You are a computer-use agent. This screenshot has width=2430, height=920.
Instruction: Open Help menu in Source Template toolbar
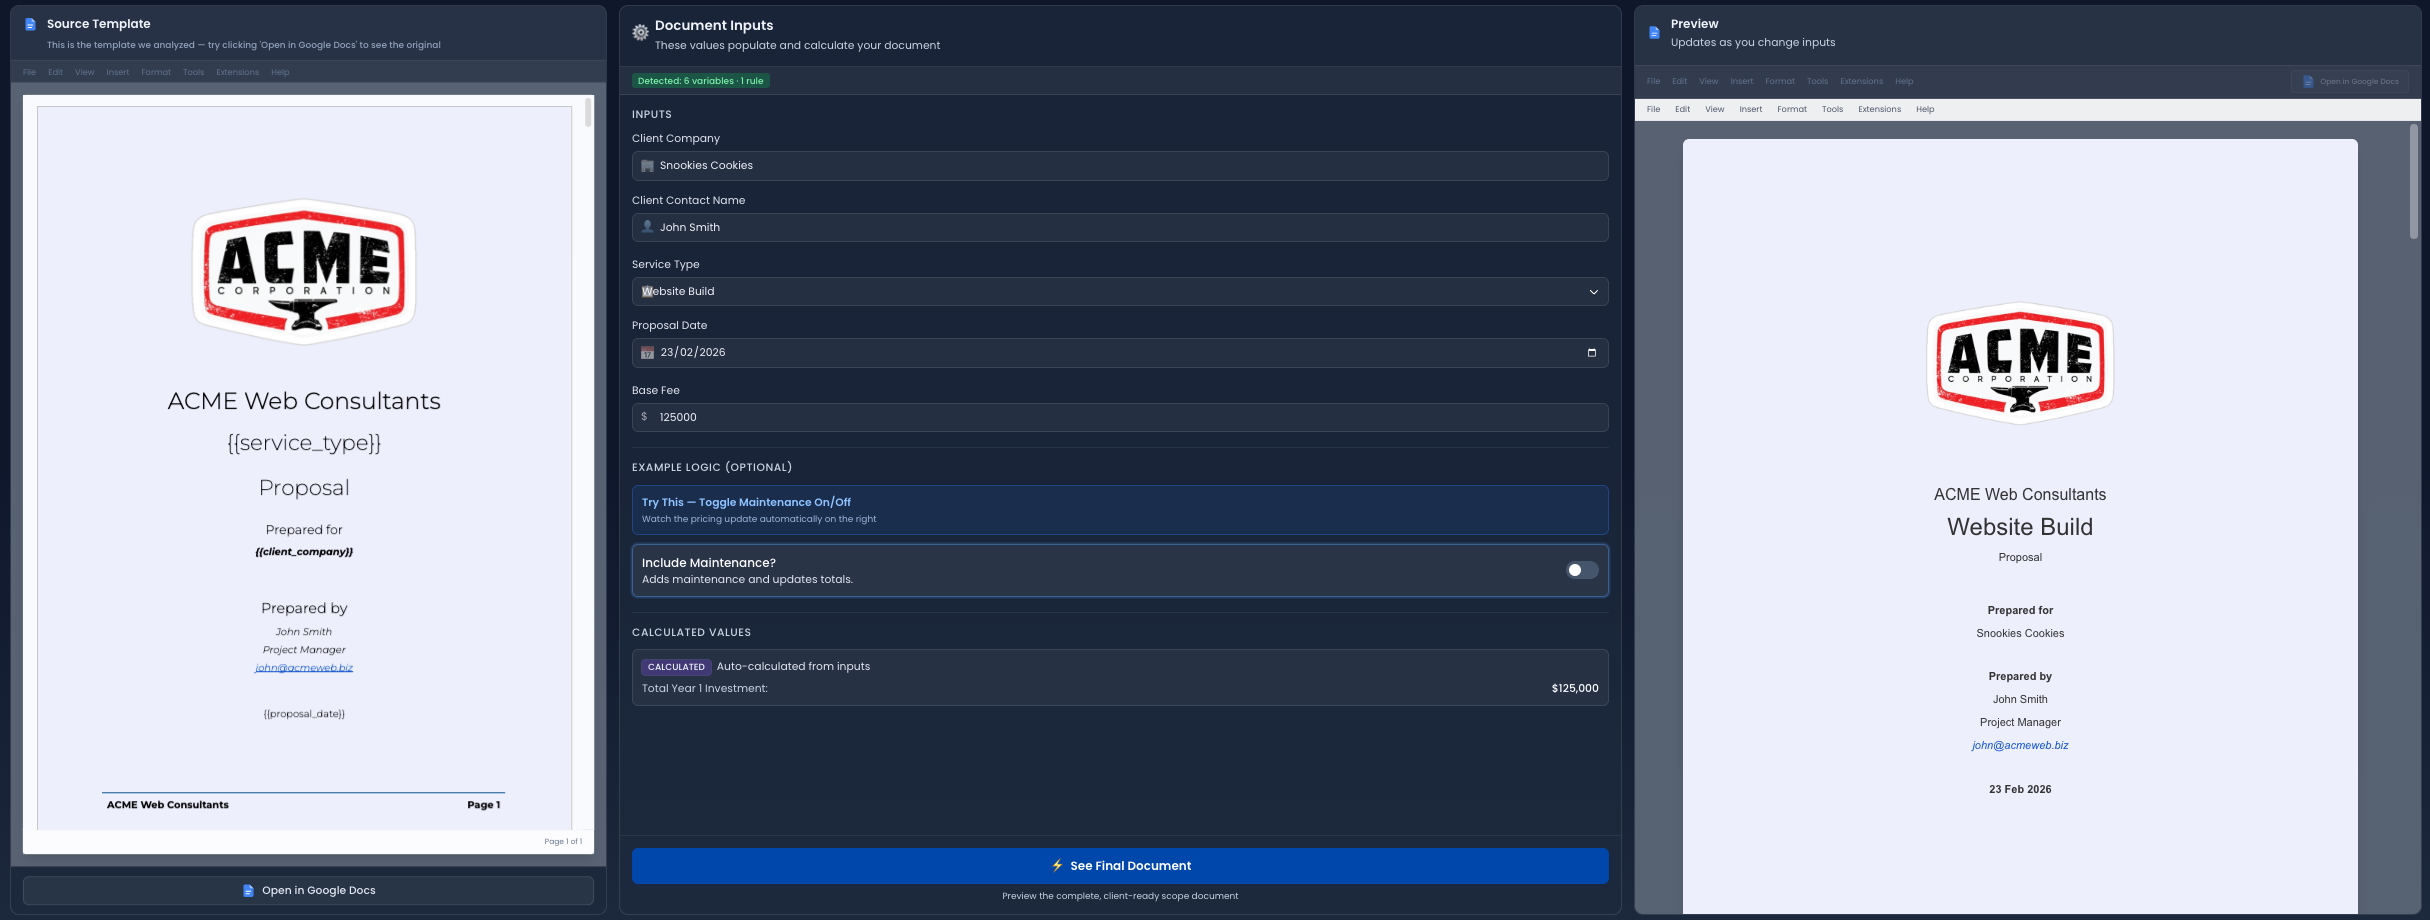click(x=280, y=73)
